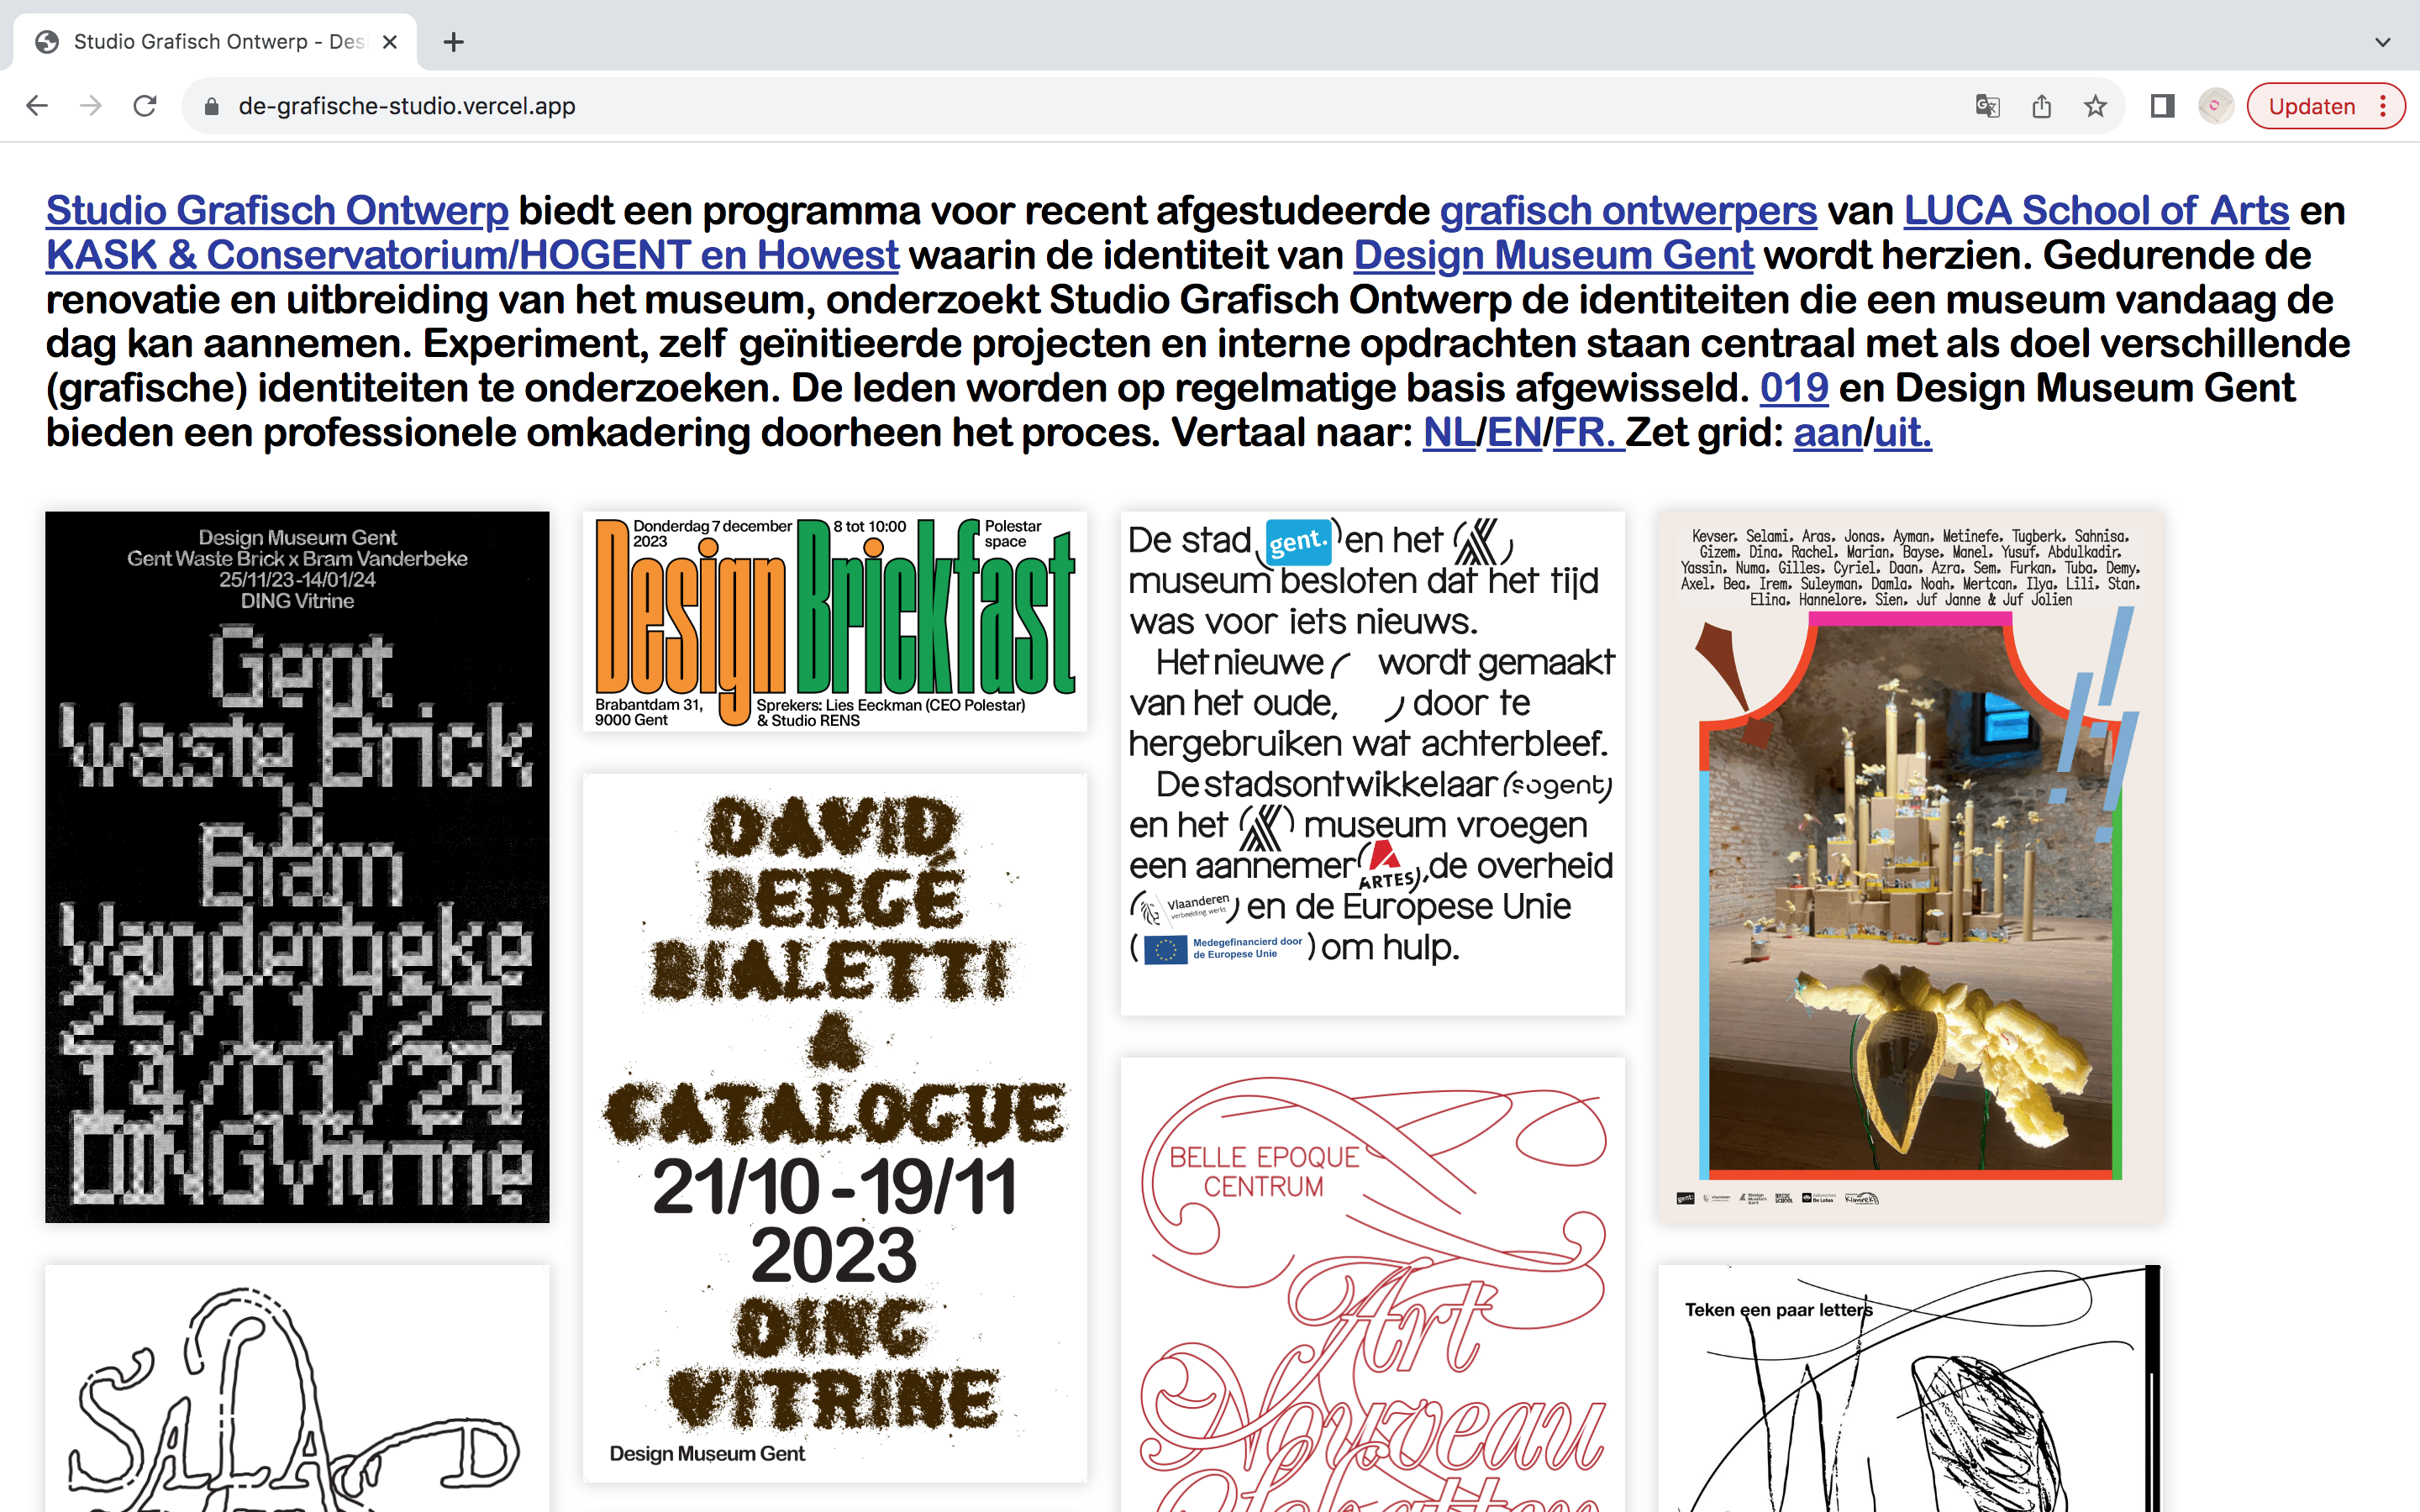Open KASK & Conservatorium/HOGENT en Howest link

472,255
